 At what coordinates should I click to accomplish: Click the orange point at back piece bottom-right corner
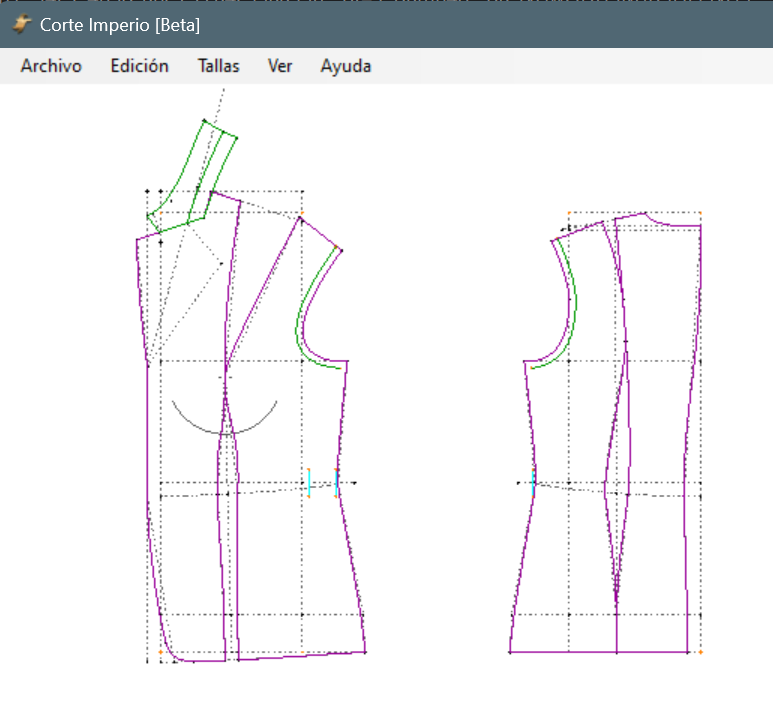tap(700, 652)
